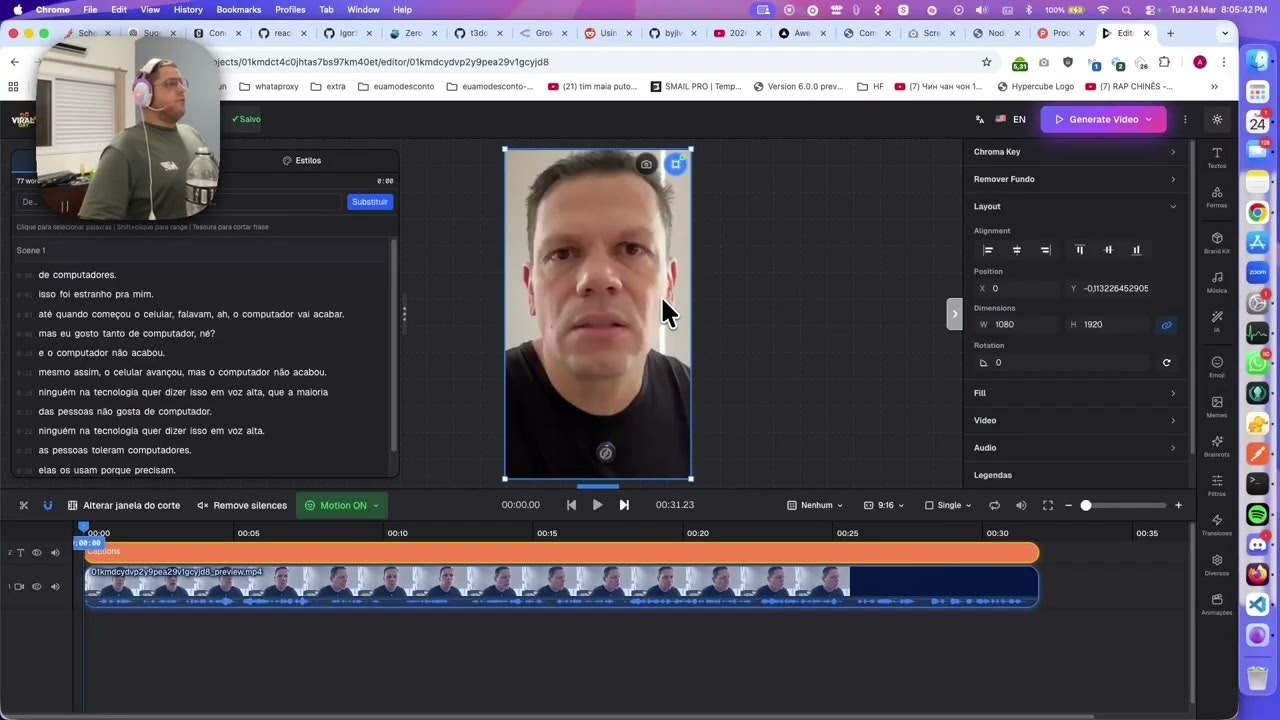
Task: Open the Memes panel
Action: (1217, 407)
